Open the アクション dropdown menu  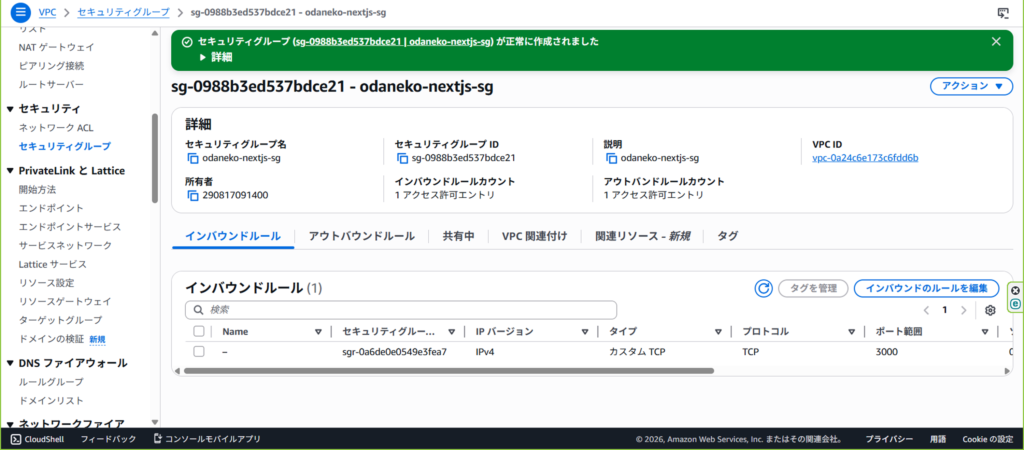tap(970, 87)
